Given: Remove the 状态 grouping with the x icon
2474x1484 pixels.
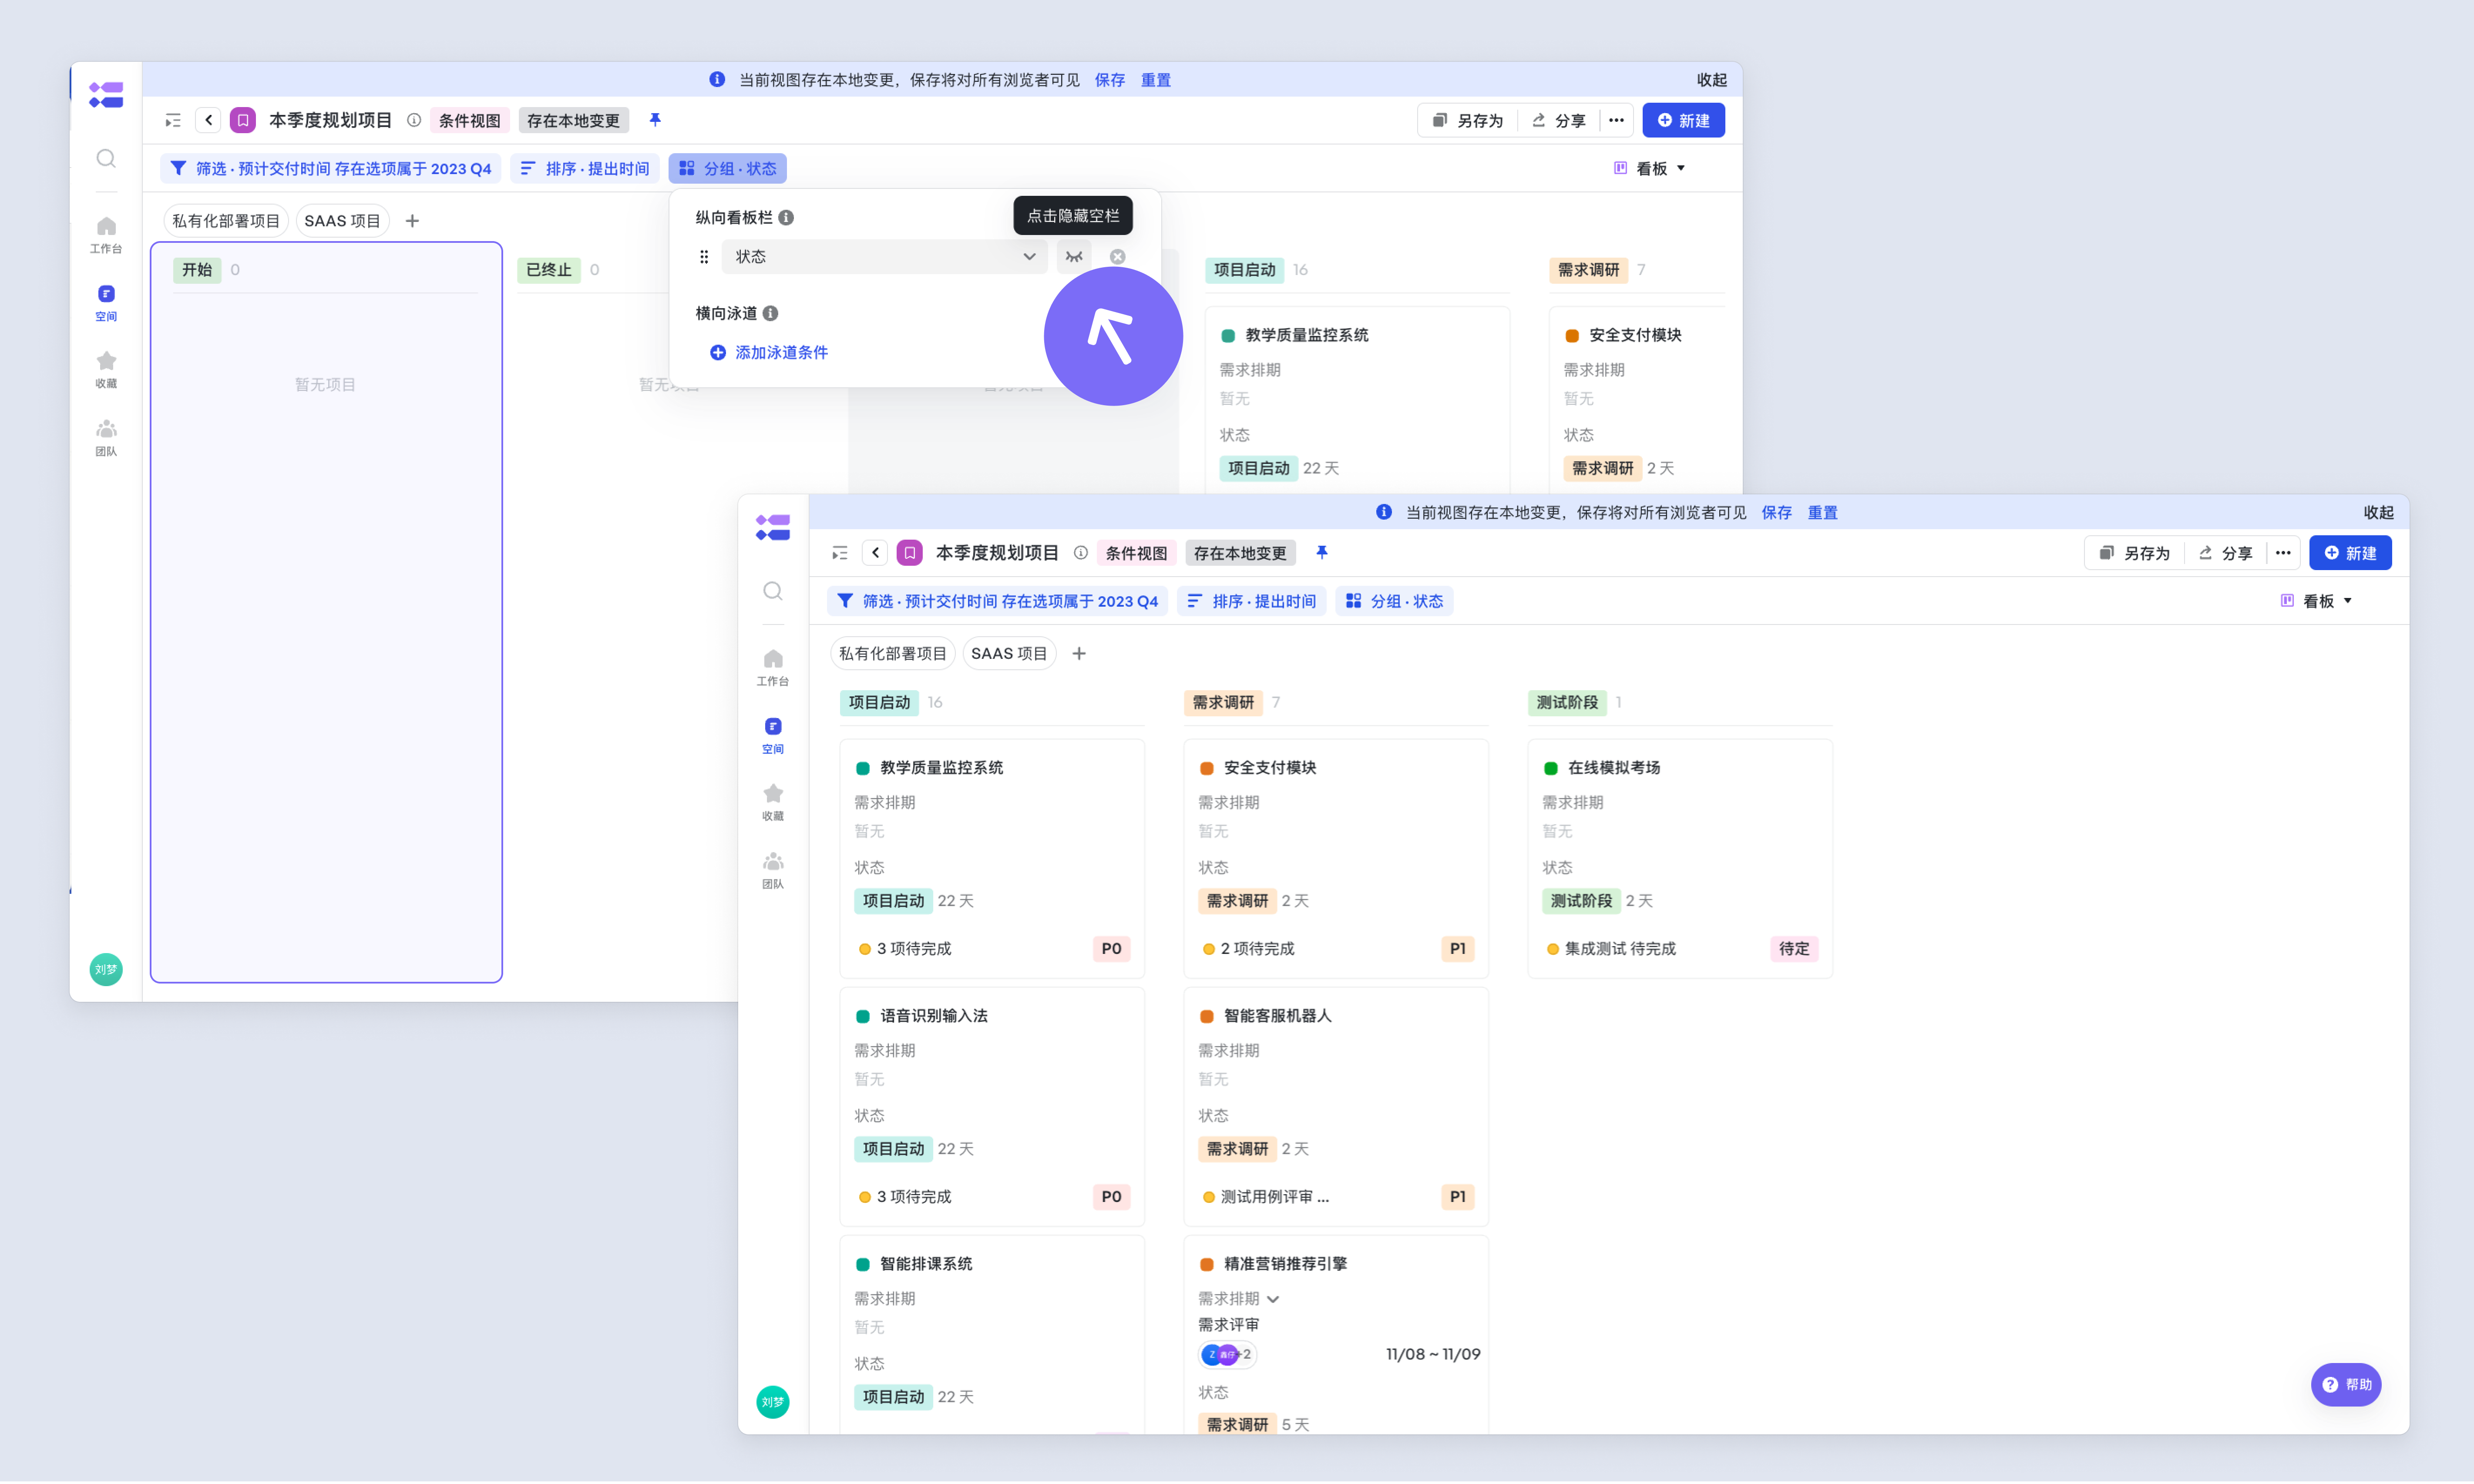Looking at the screenshot, I should [1118, 257].
